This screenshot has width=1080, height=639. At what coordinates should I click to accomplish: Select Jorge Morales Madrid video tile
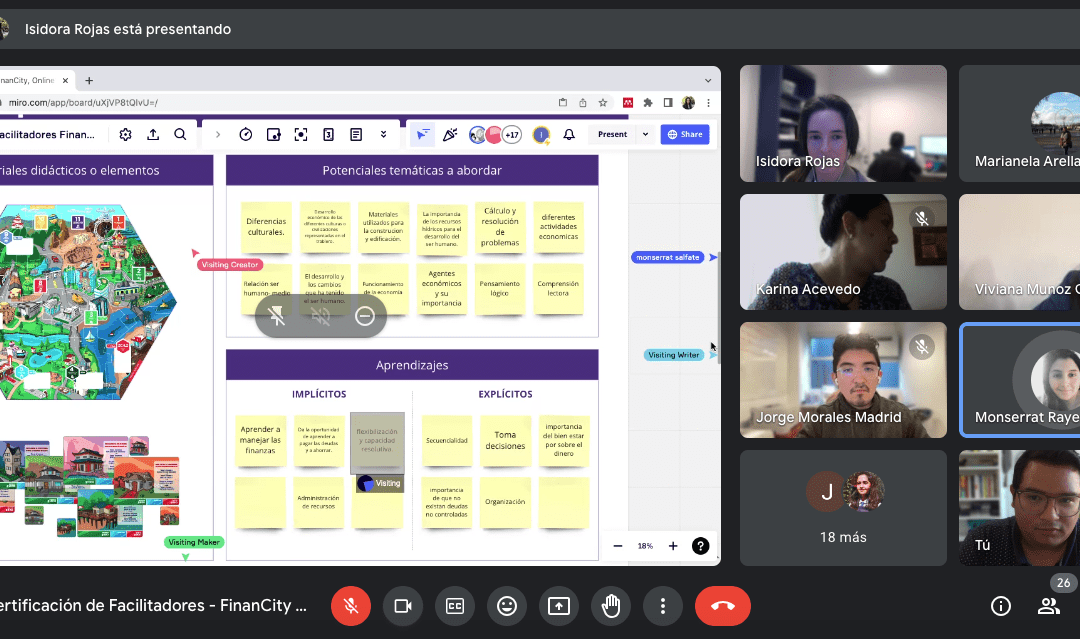point(843,380)
